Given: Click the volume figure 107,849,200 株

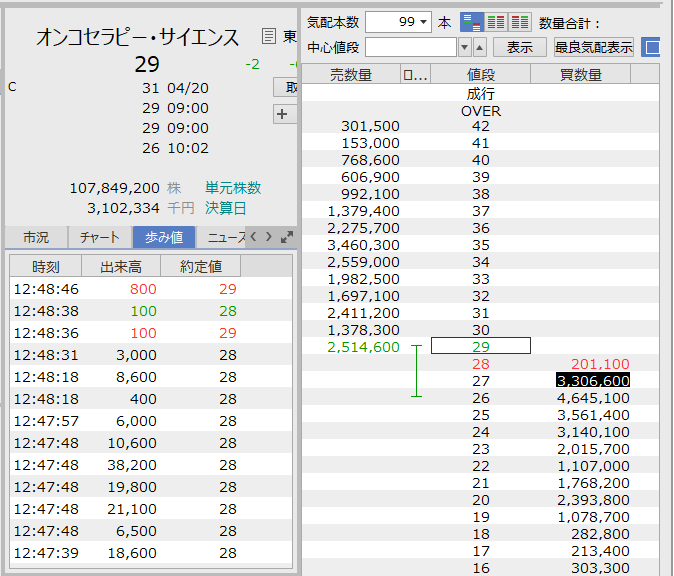Looking at the screenshot, I should 114,188.
